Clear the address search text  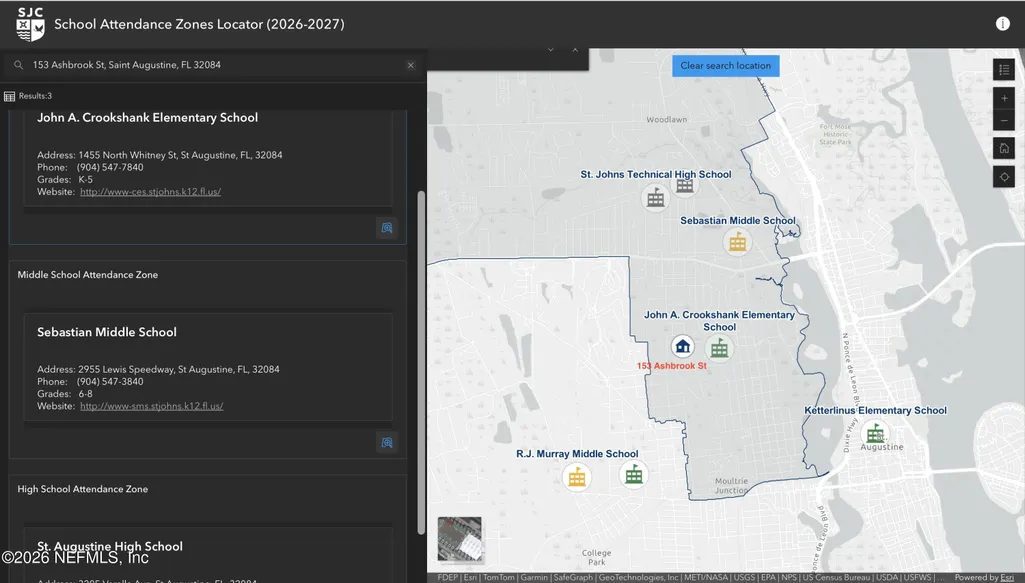click(411, 65)
